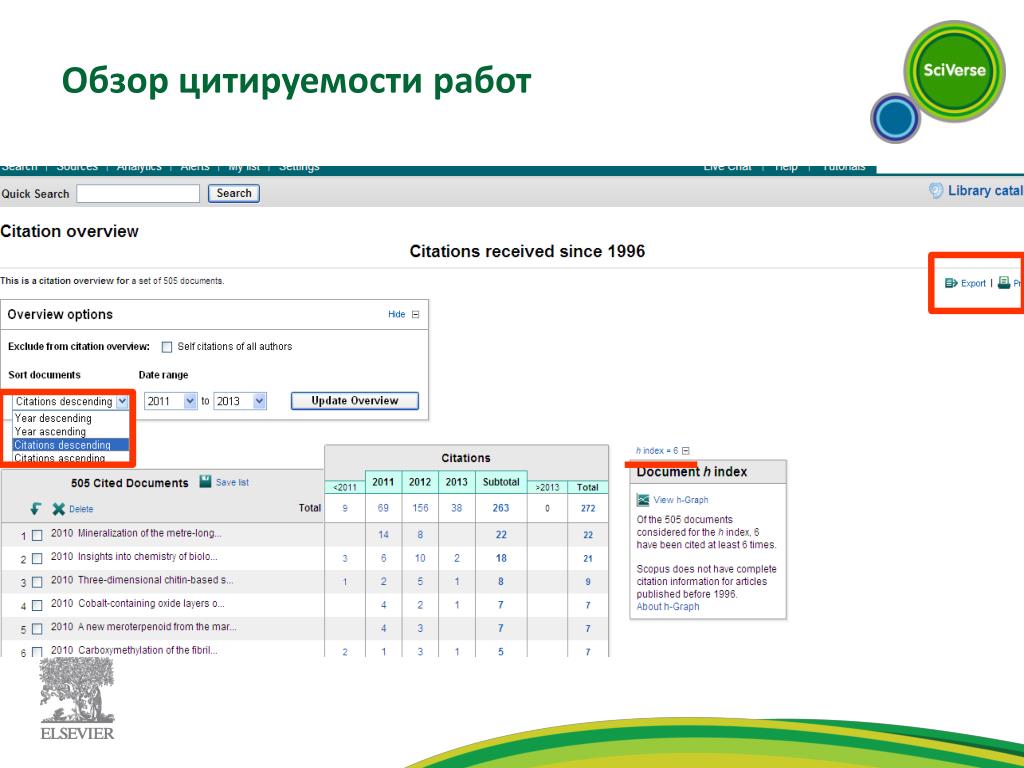Click total 2012 citations value 156
The height and width of the screenshot is (768, 1024).
click(x=420, y=508)
